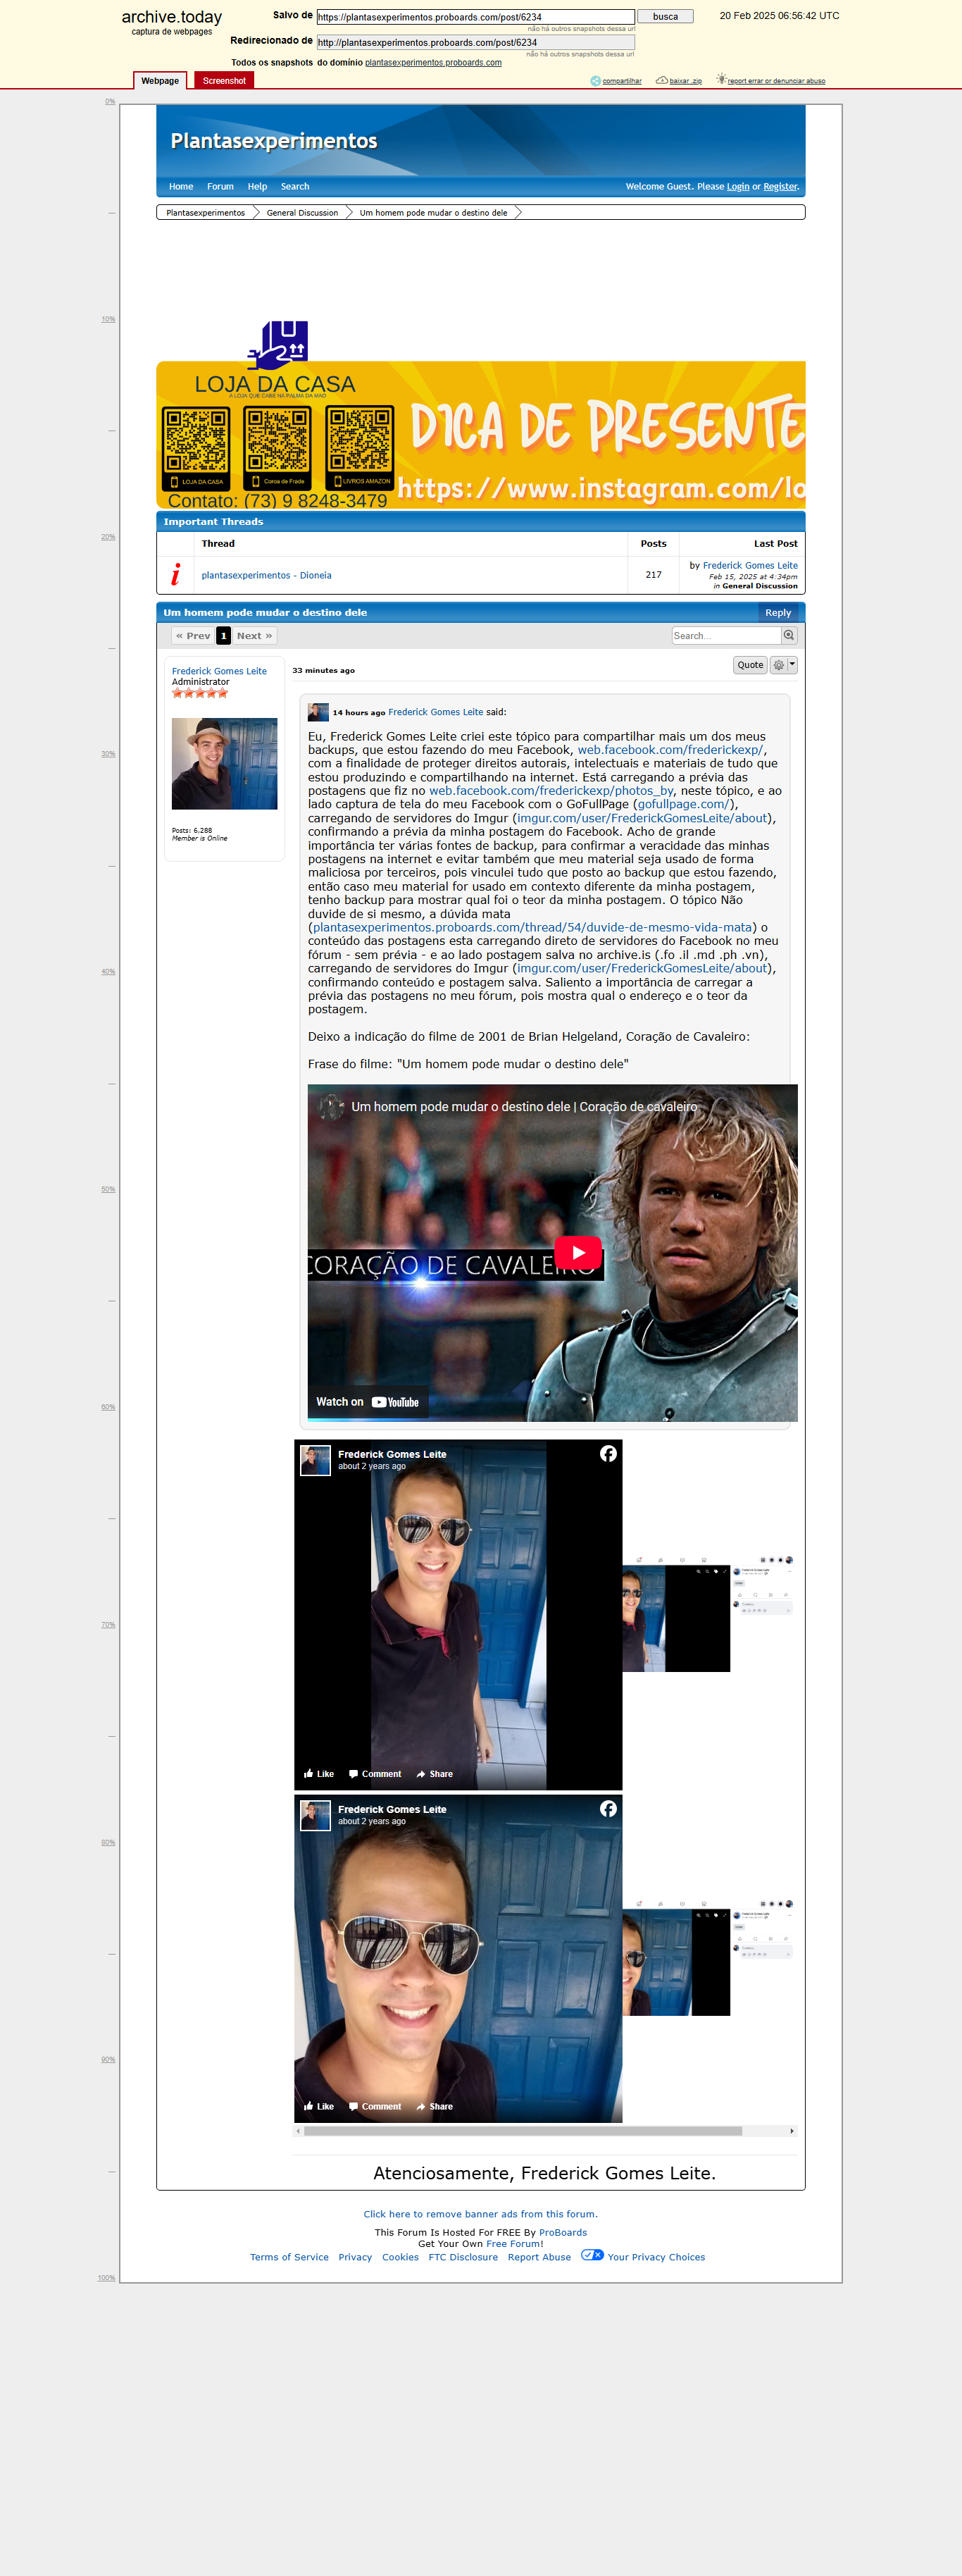Click Report Abuse footer link

click(x=539, y=2257)
